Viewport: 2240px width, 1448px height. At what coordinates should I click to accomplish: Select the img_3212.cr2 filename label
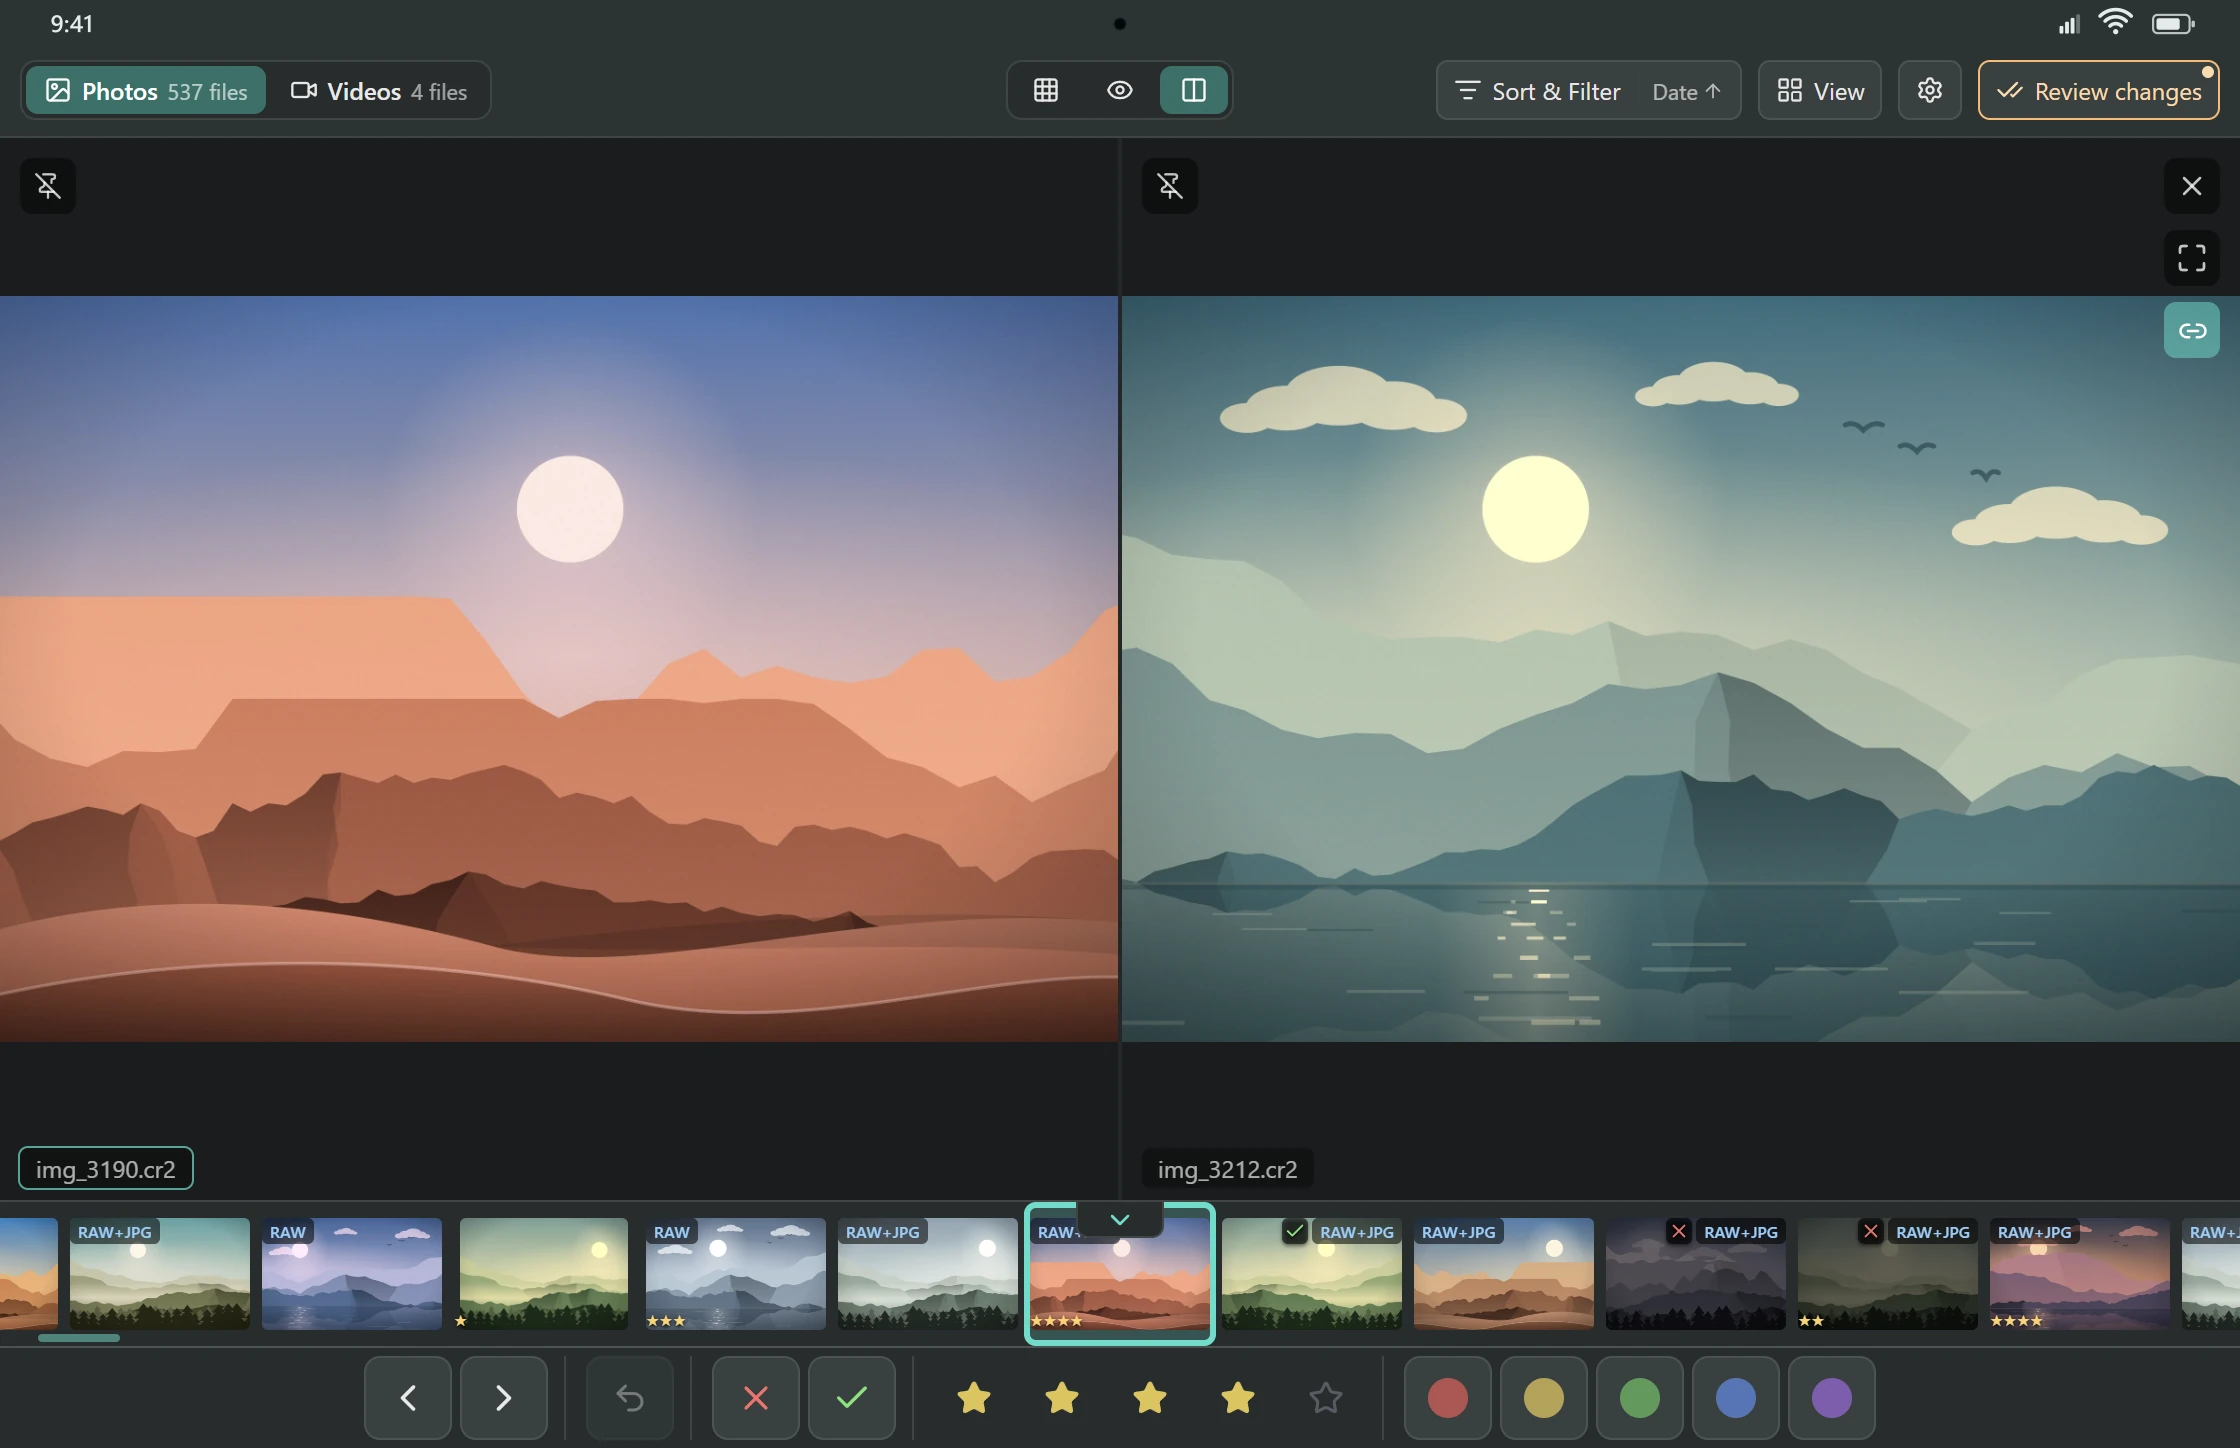[1227, 1169]
